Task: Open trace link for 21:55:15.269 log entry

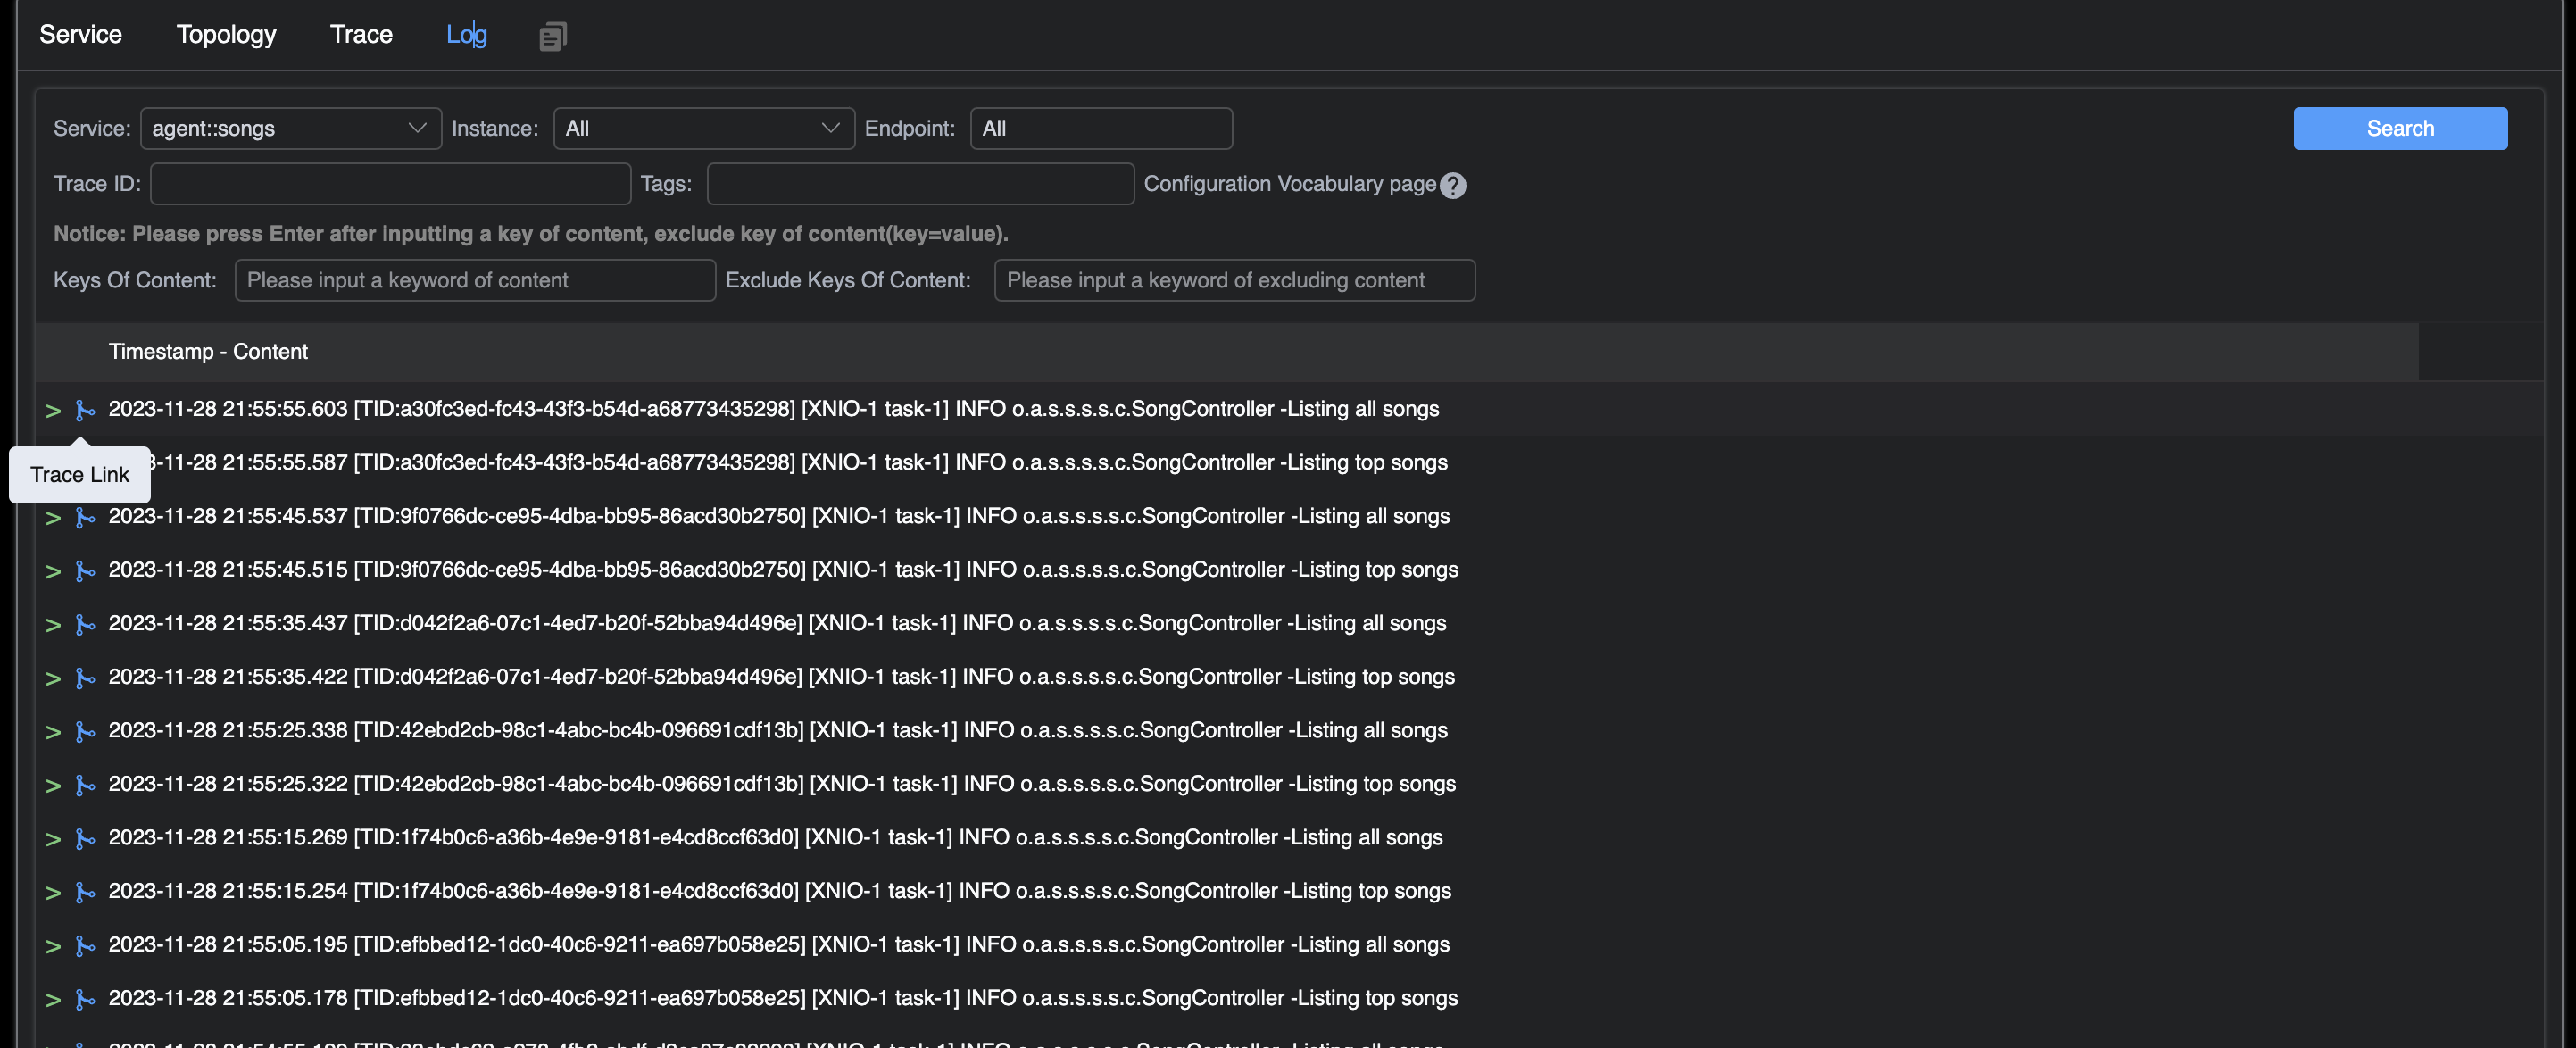Action: tap(85, 838)
